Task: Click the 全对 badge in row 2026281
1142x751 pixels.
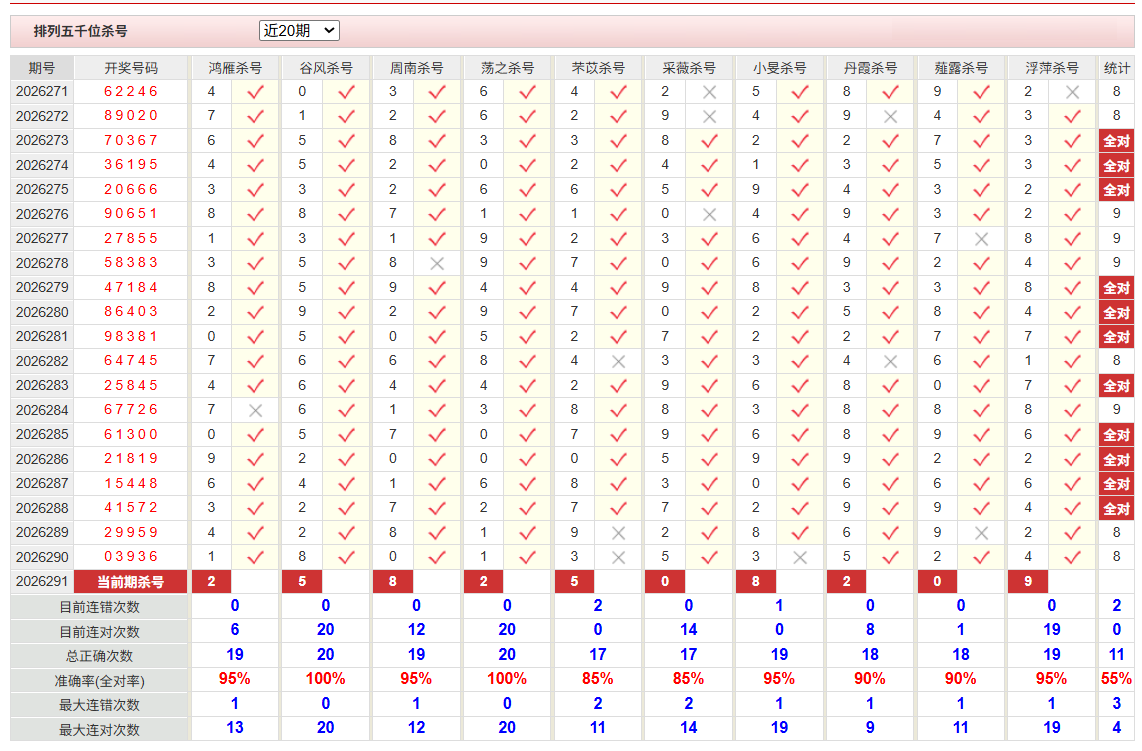Action: click(1117, 337)
